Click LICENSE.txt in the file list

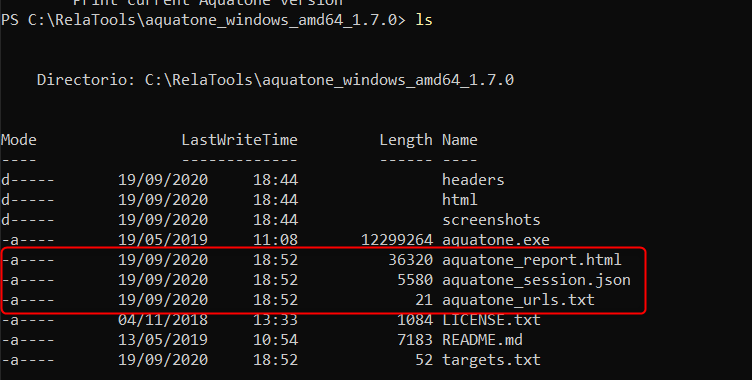491,320
